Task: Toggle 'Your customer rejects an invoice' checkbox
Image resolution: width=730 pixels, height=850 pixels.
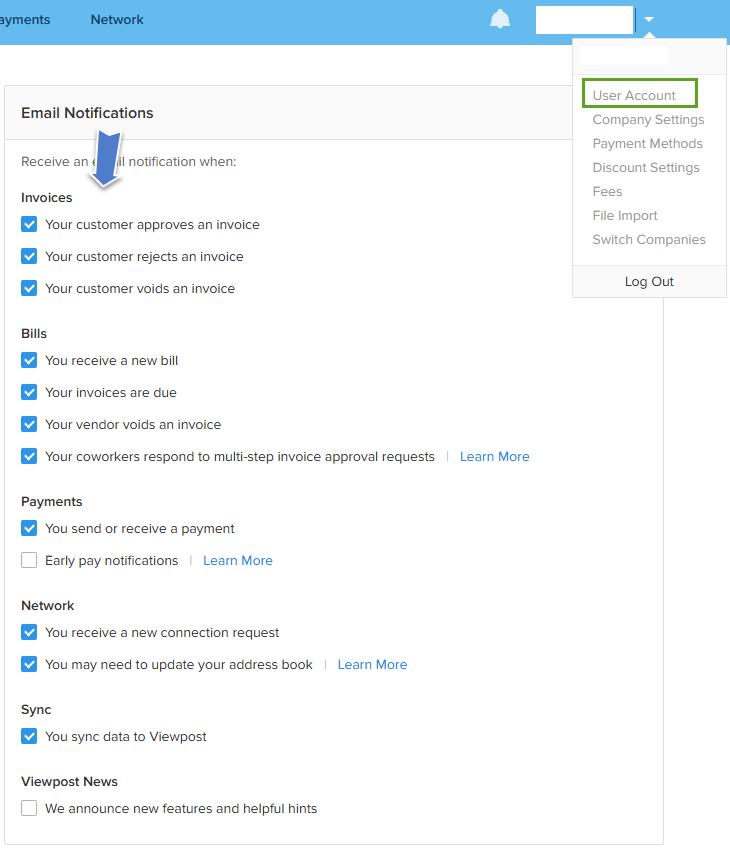Action: [29, 256]
